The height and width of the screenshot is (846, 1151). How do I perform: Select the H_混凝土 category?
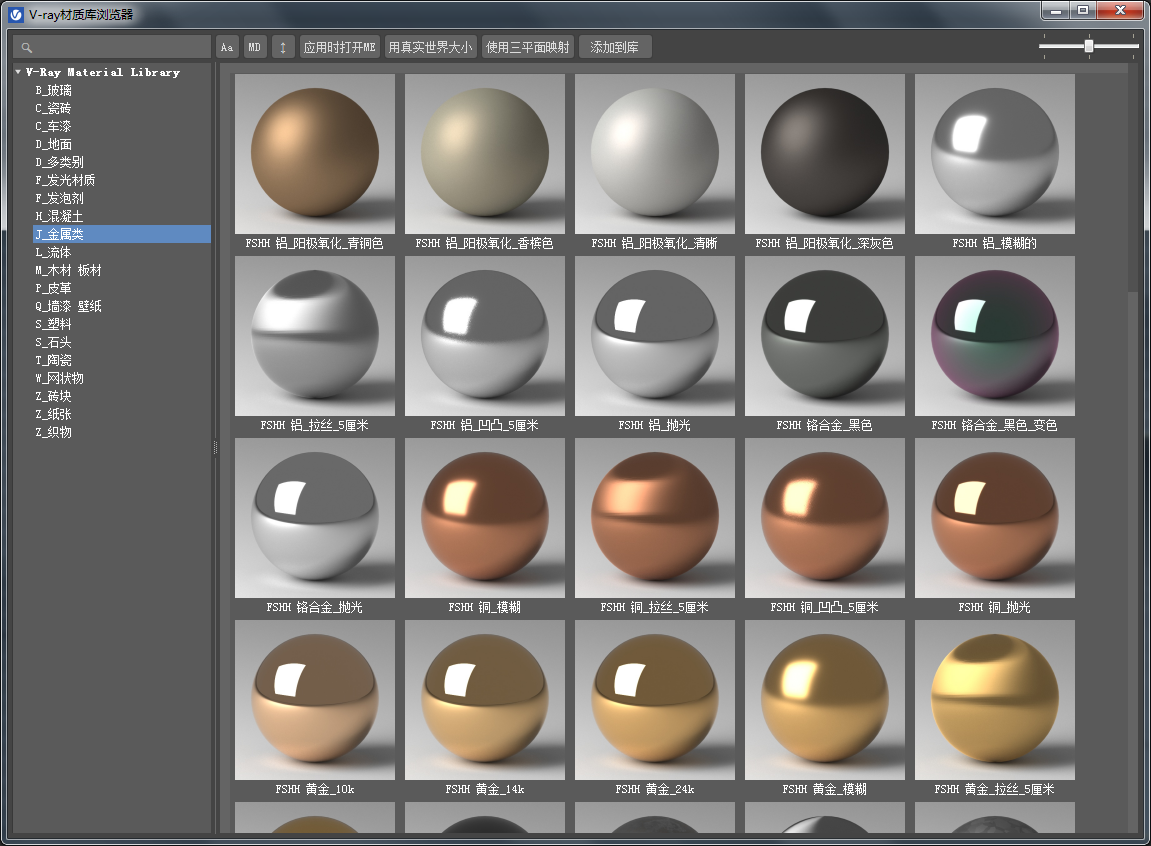pyautogui.click(x=59, y=216)
